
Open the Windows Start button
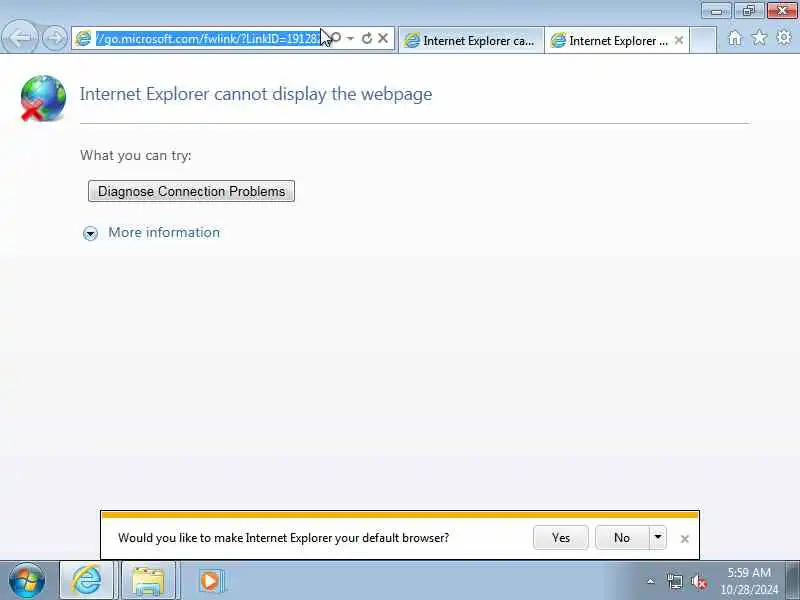pos(27,581)
